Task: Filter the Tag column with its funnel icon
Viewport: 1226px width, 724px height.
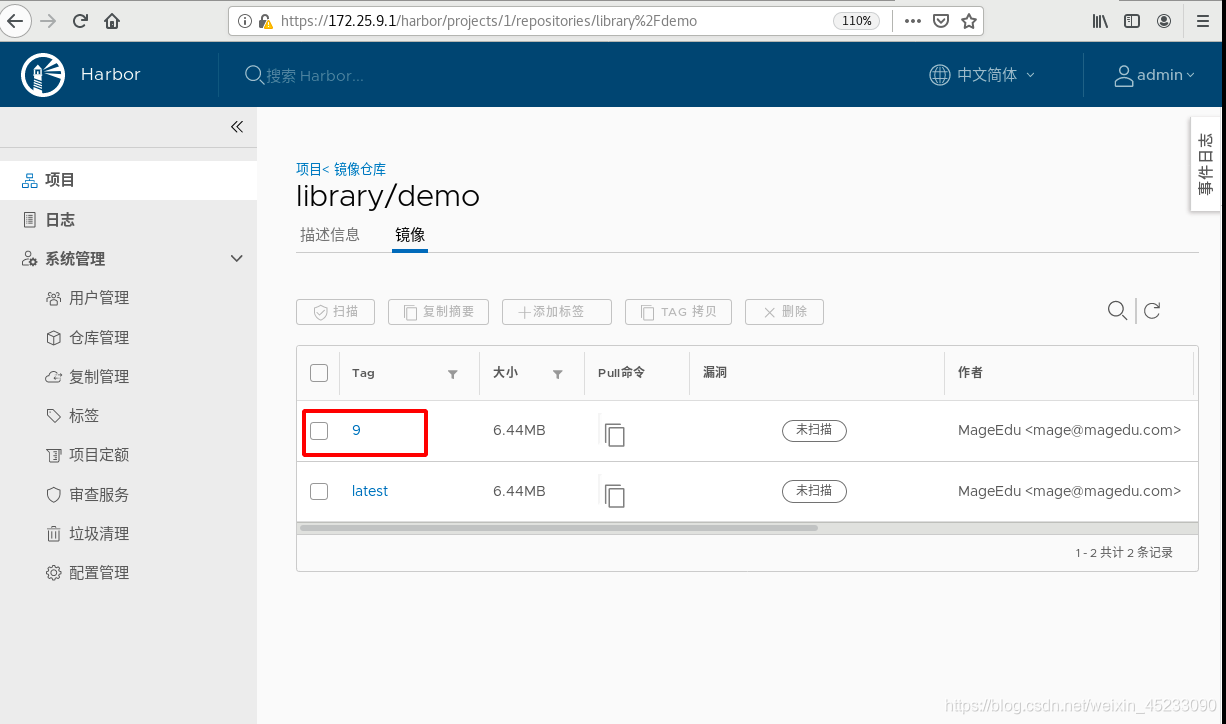Action: pos(453,374)
